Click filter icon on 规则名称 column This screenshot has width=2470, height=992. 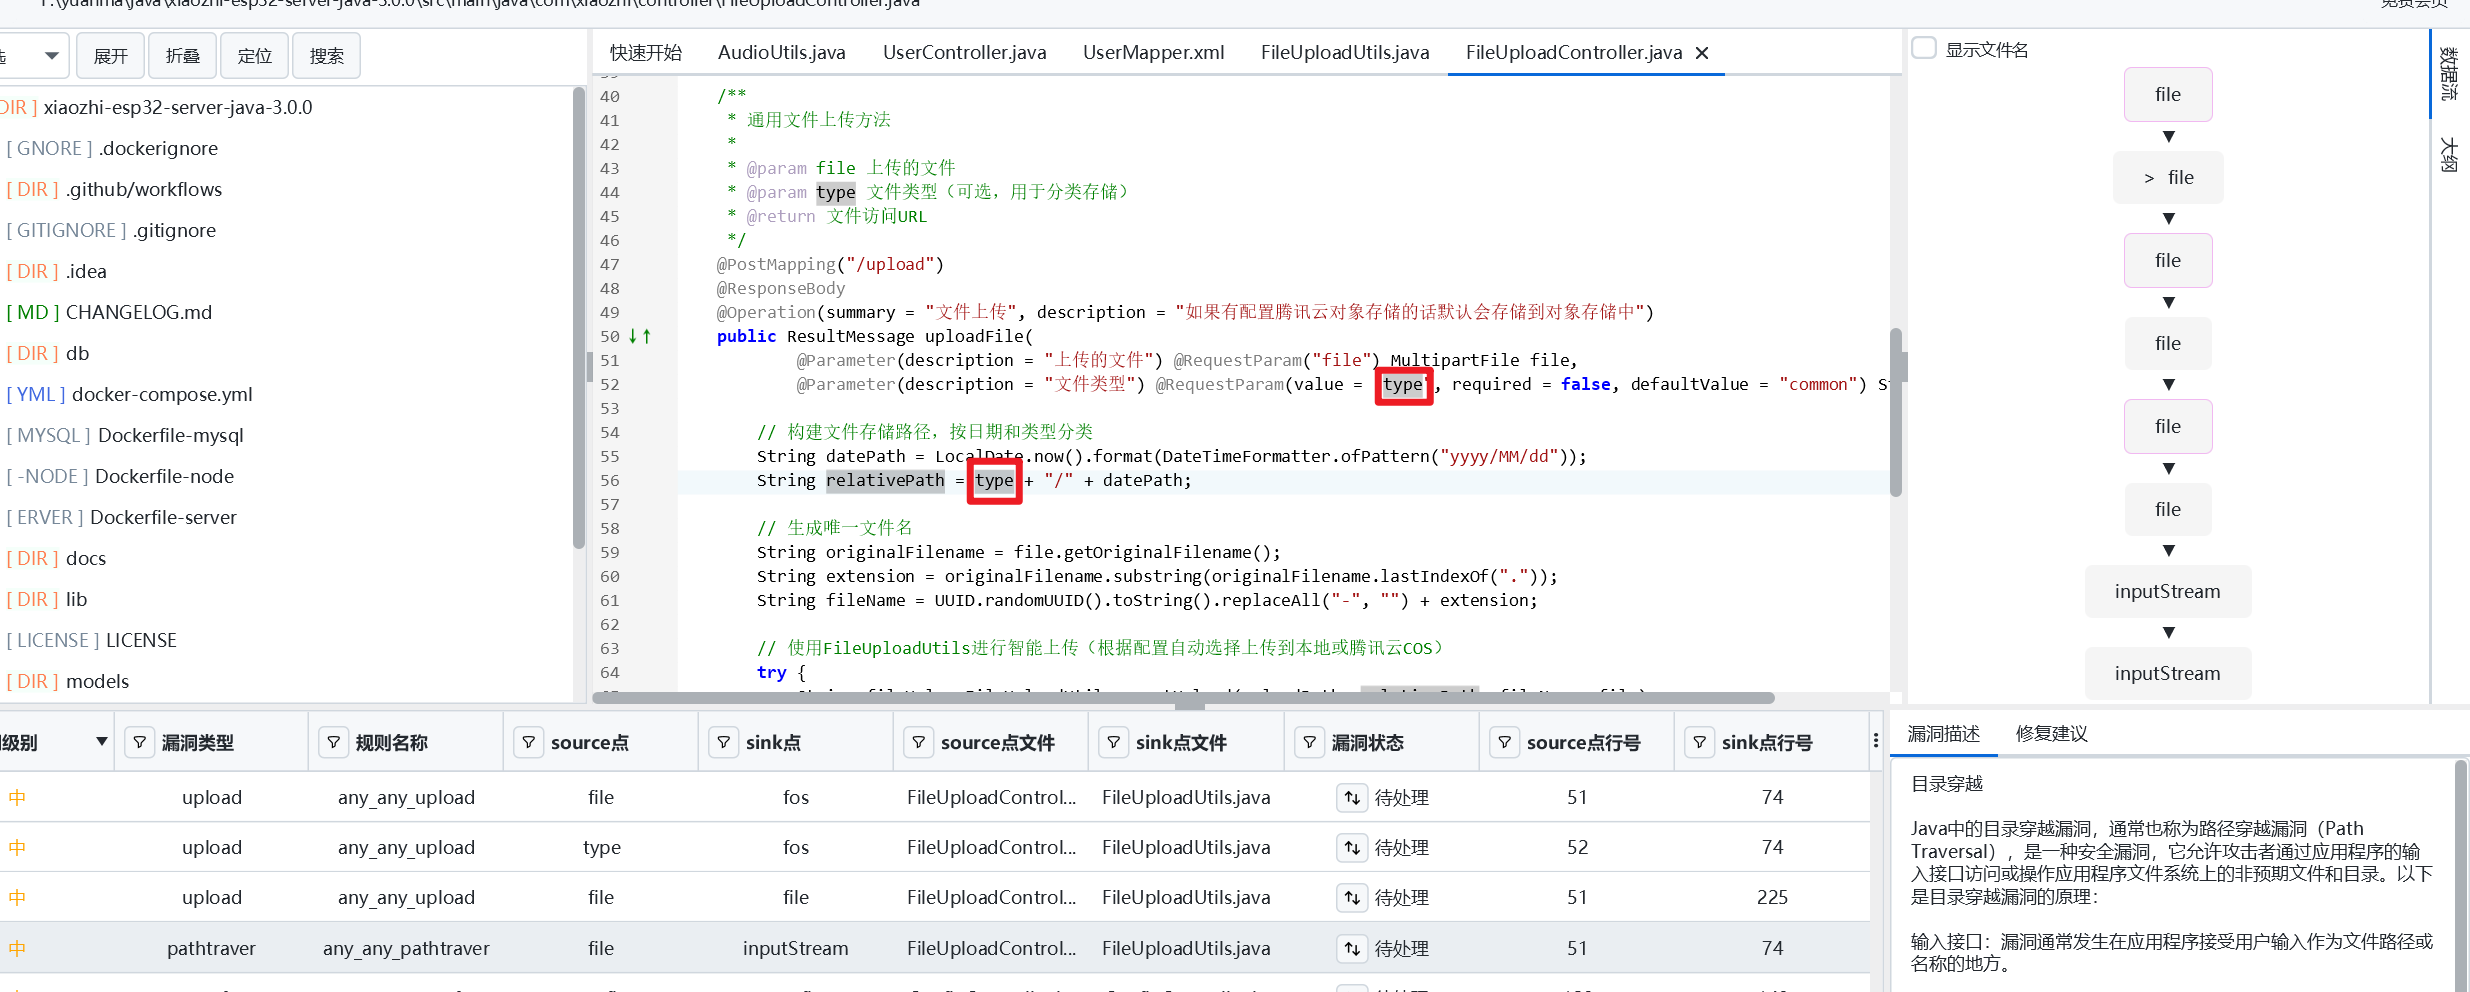(x=334, y=742)
